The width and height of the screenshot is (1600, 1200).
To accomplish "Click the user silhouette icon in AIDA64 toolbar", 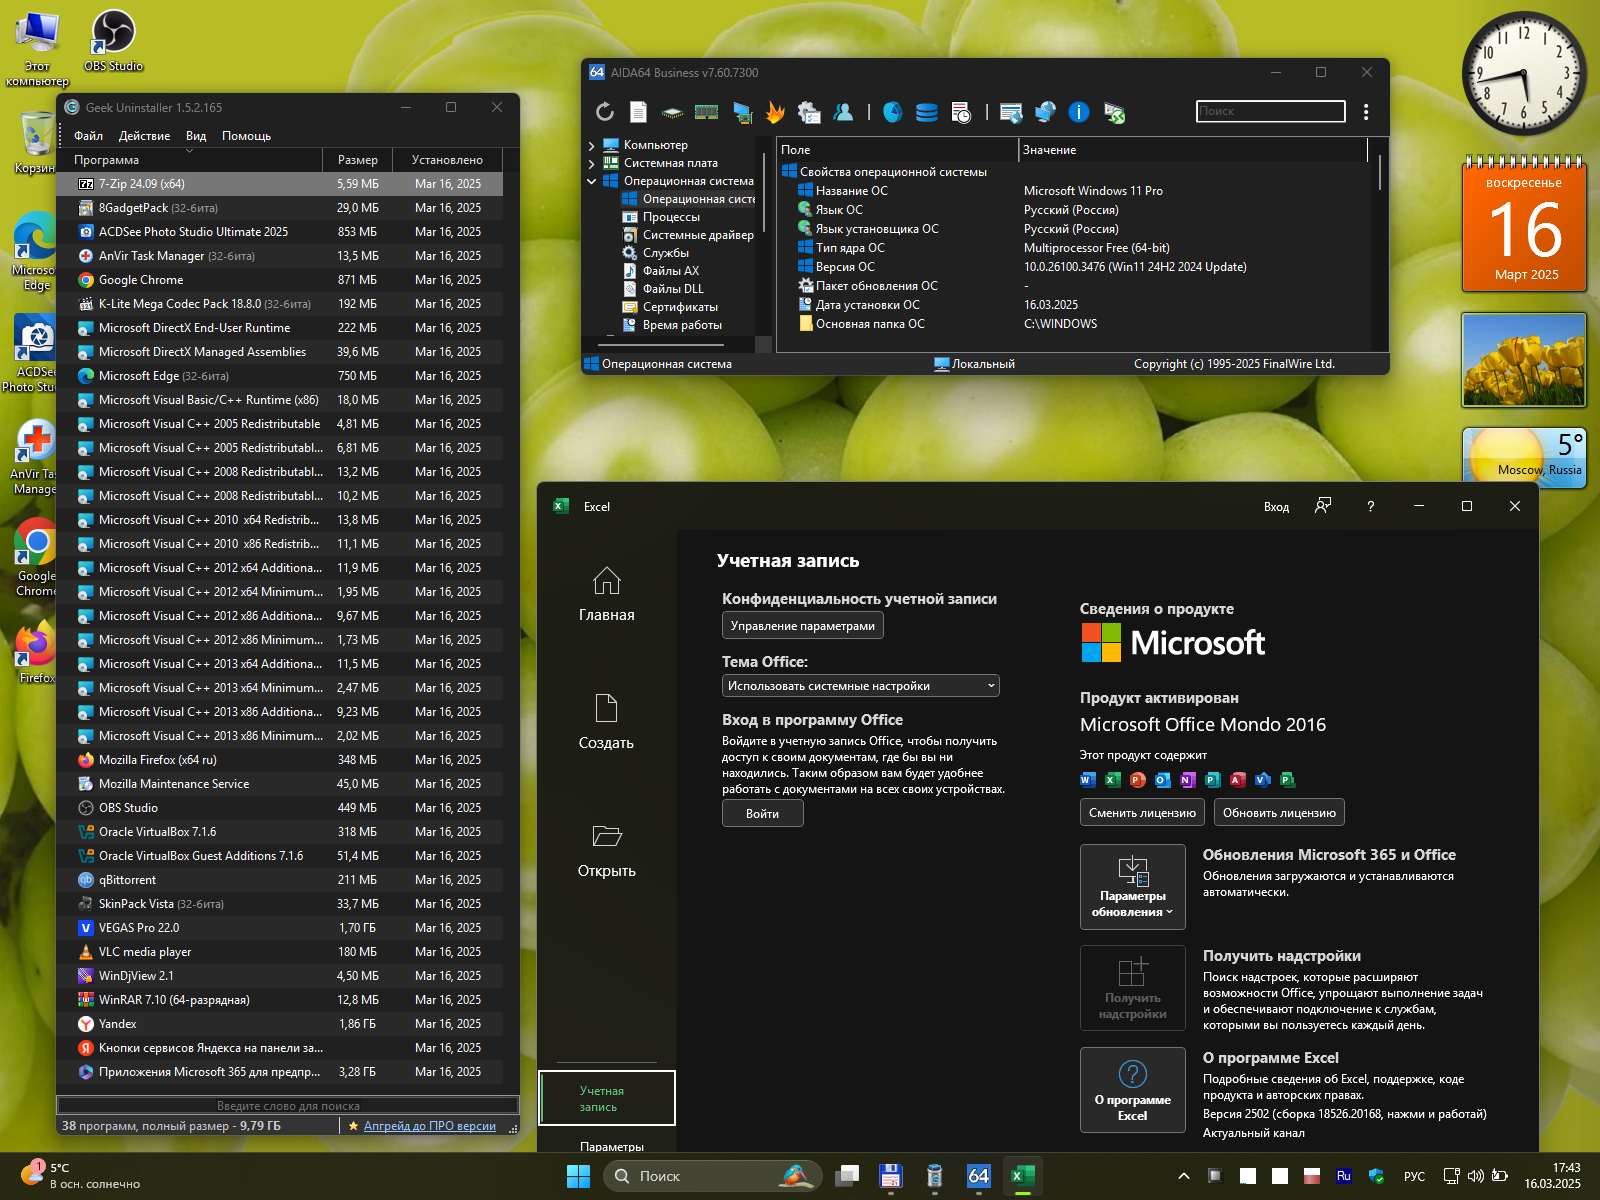I will [x=844, y=112].
